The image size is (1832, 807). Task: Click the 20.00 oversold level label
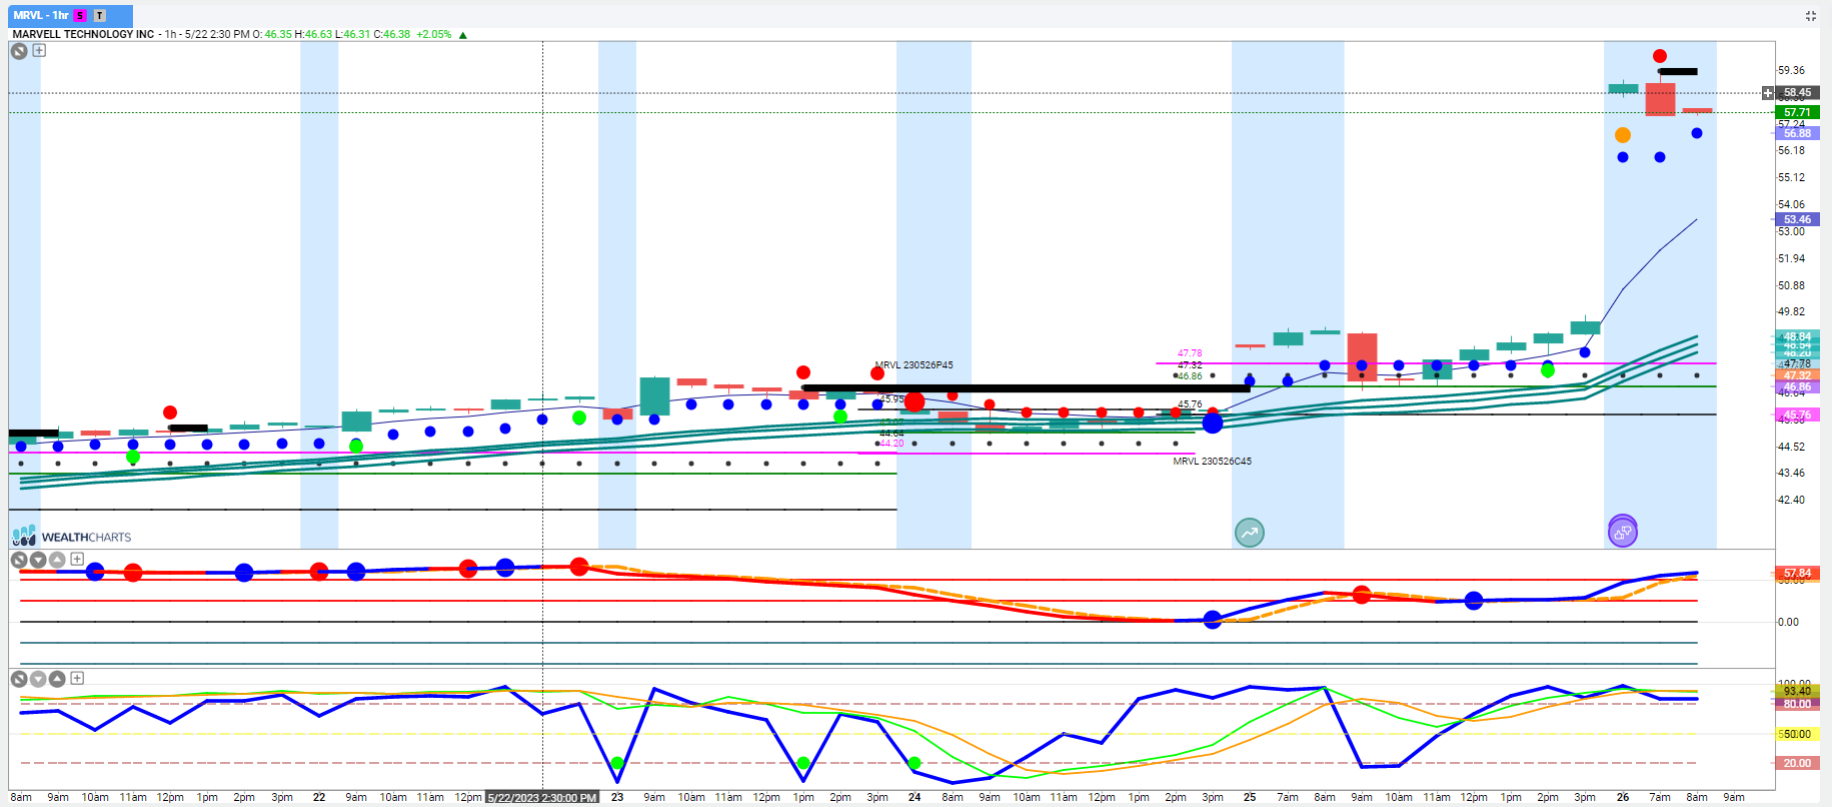(1797, 763)
